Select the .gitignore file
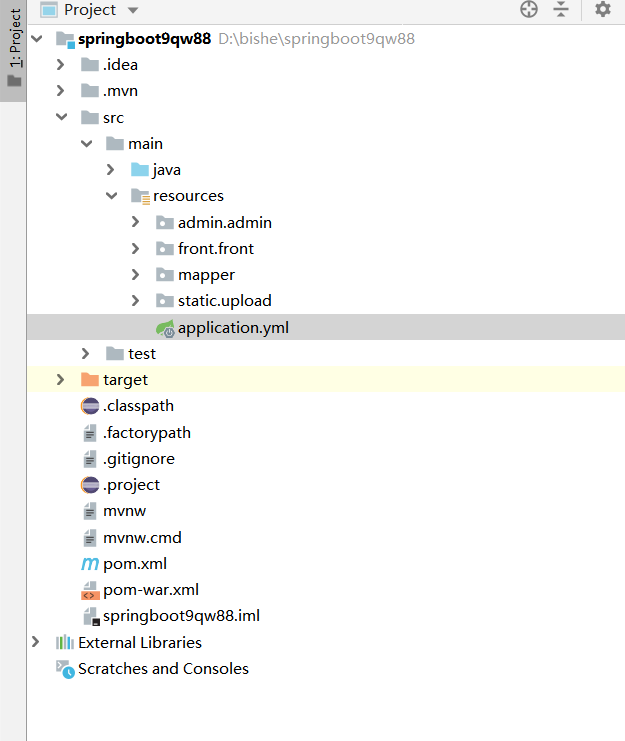This screenshot has height=741, width=625. pos(138,459)
